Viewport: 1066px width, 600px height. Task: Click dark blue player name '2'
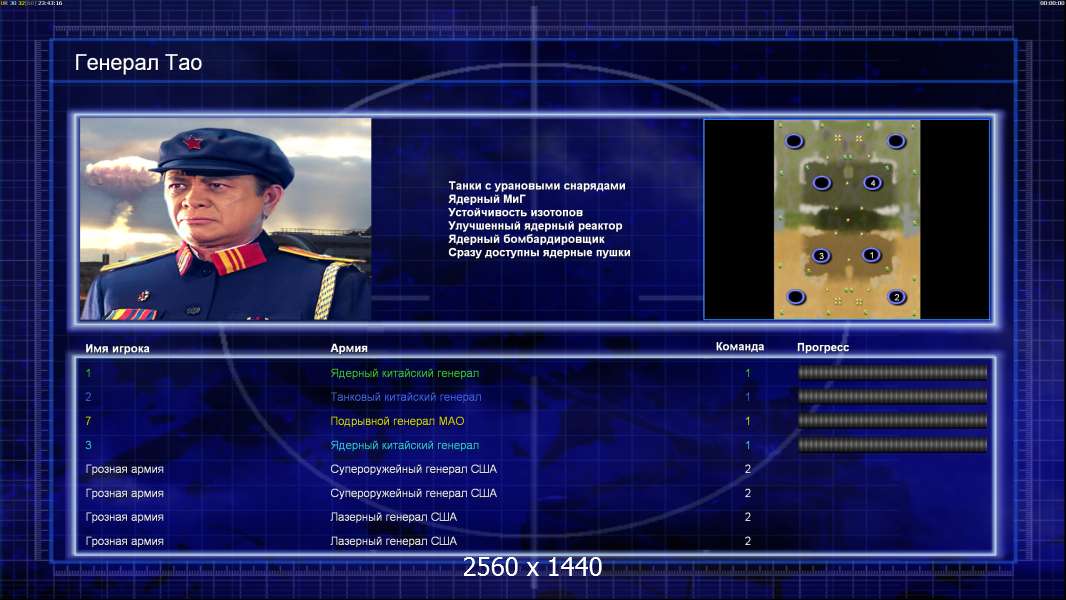pos(88,397)
